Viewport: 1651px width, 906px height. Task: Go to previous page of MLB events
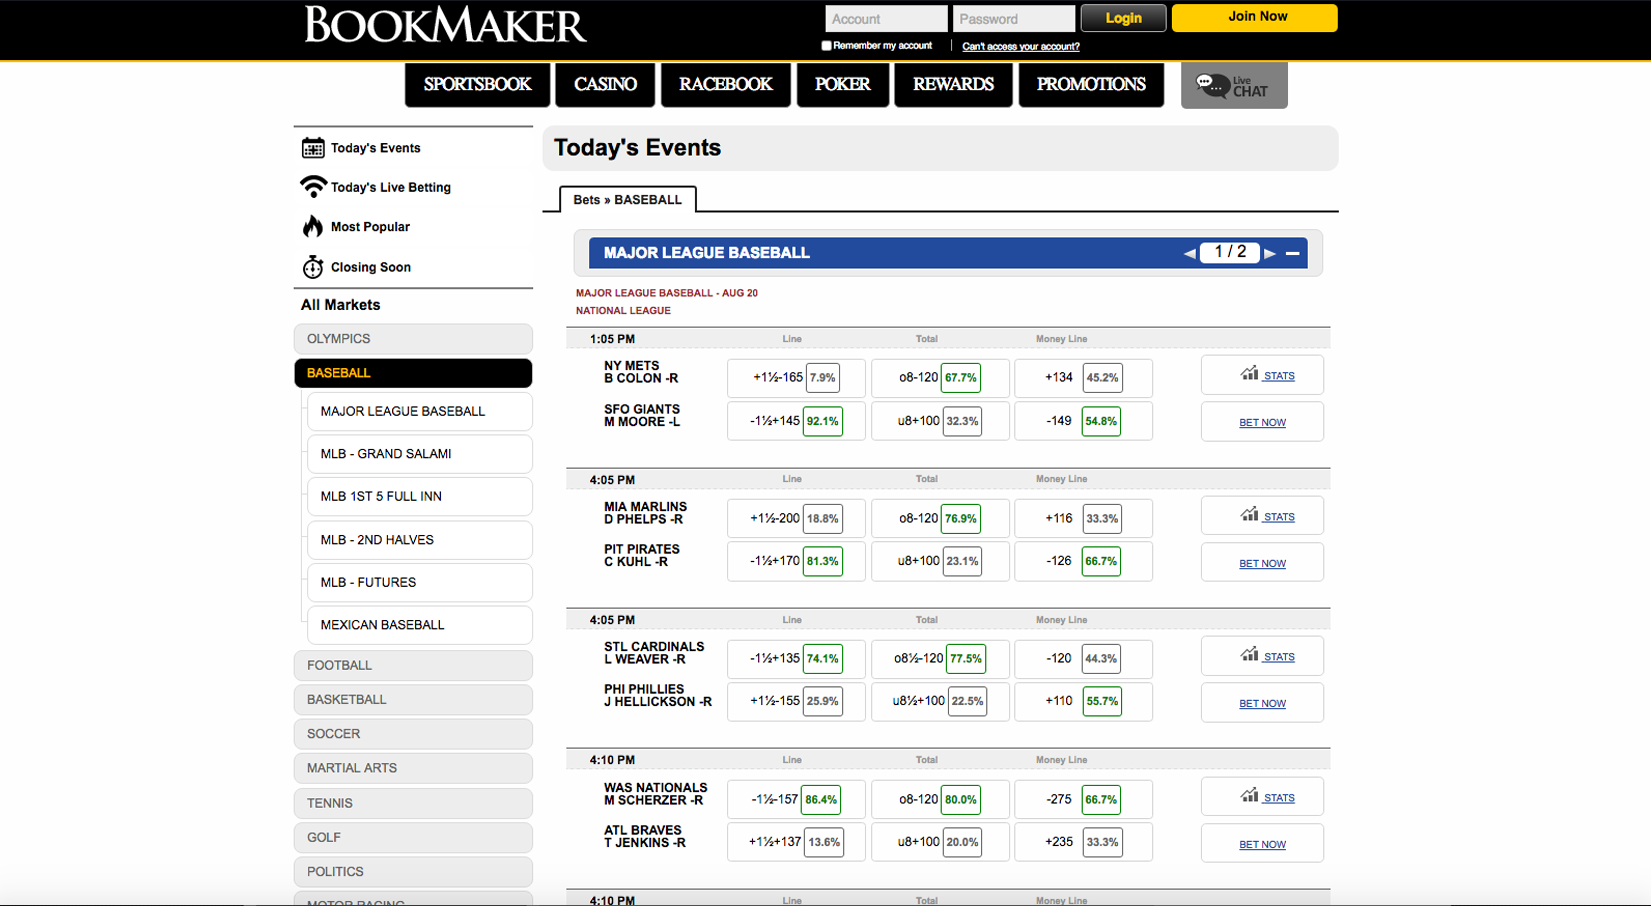[x=1189, y=254]
